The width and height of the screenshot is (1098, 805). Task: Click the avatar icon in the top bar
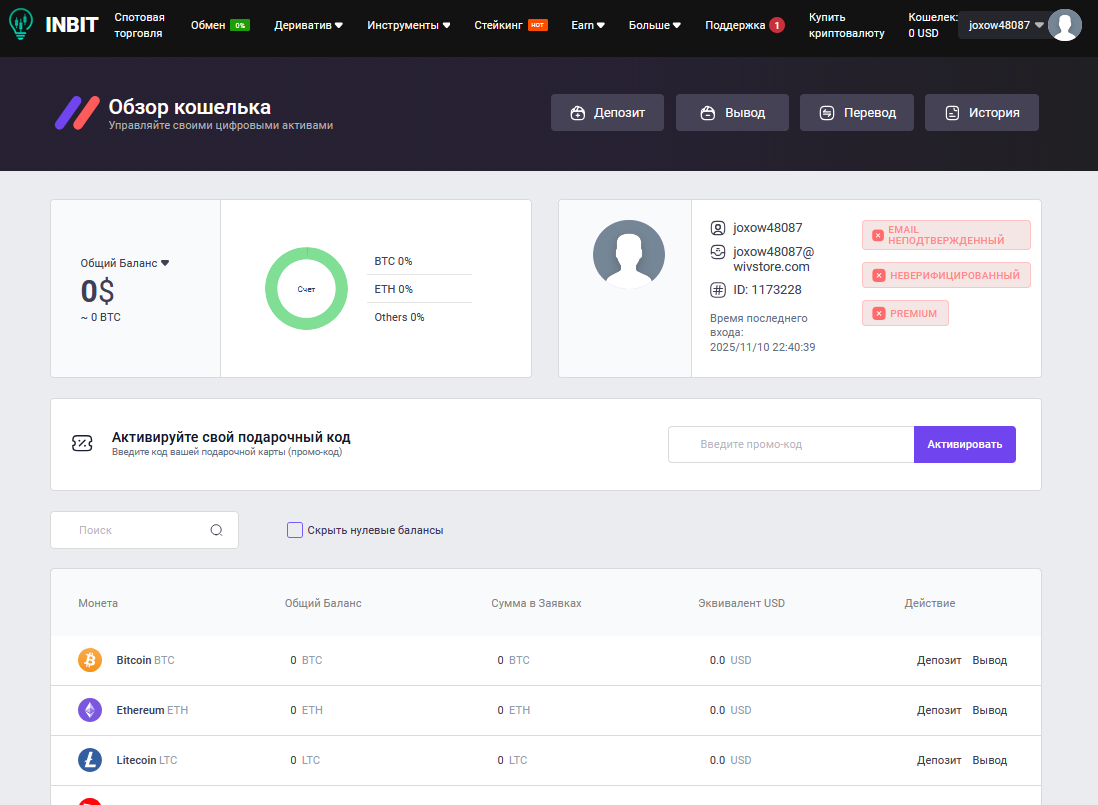1065,24
